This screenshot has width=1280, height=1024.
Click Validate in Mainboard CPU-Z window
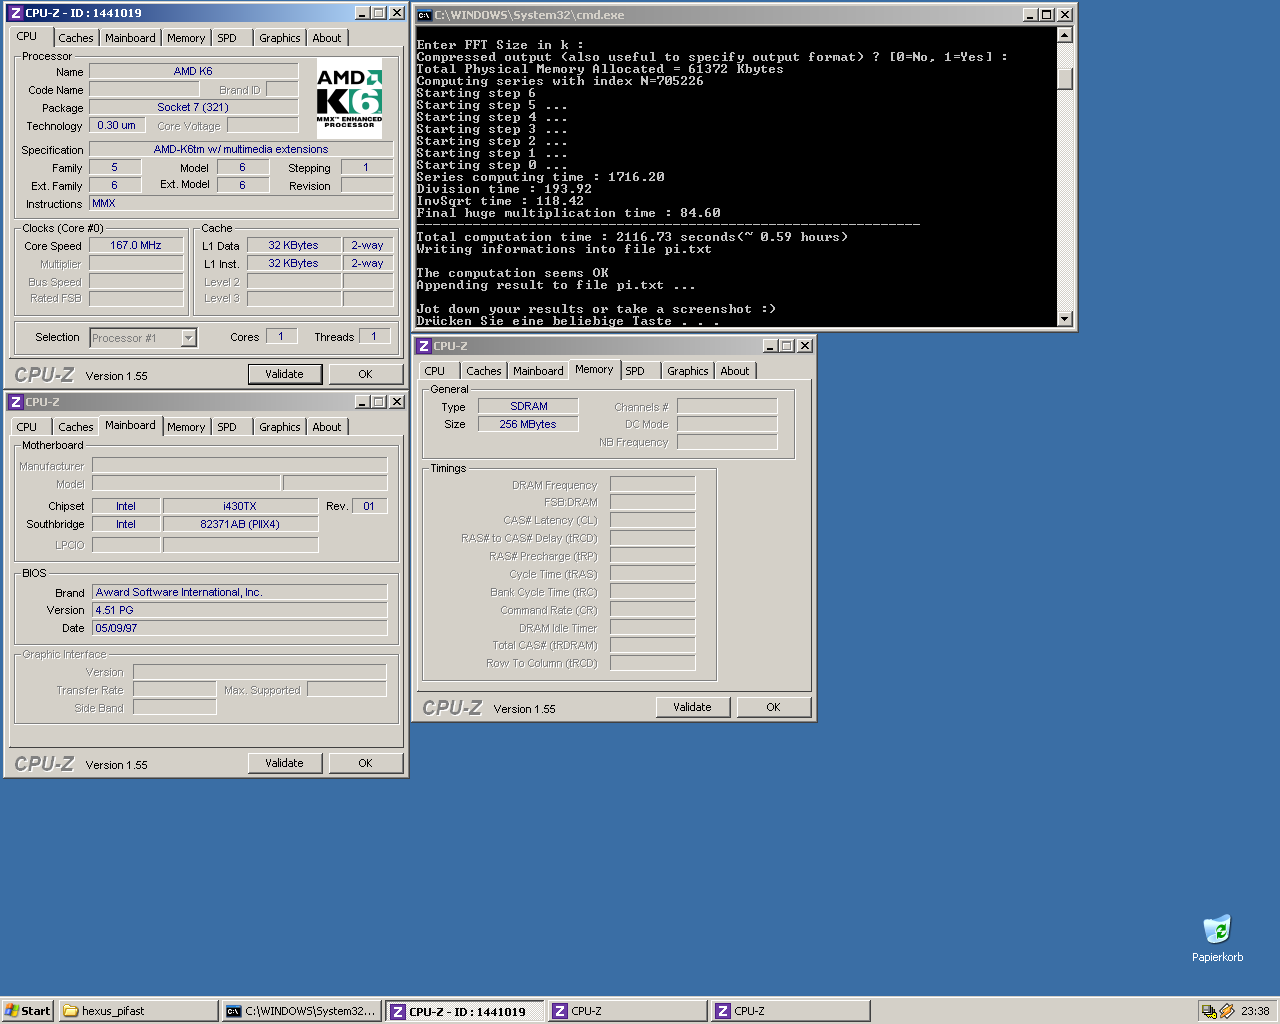284,763
